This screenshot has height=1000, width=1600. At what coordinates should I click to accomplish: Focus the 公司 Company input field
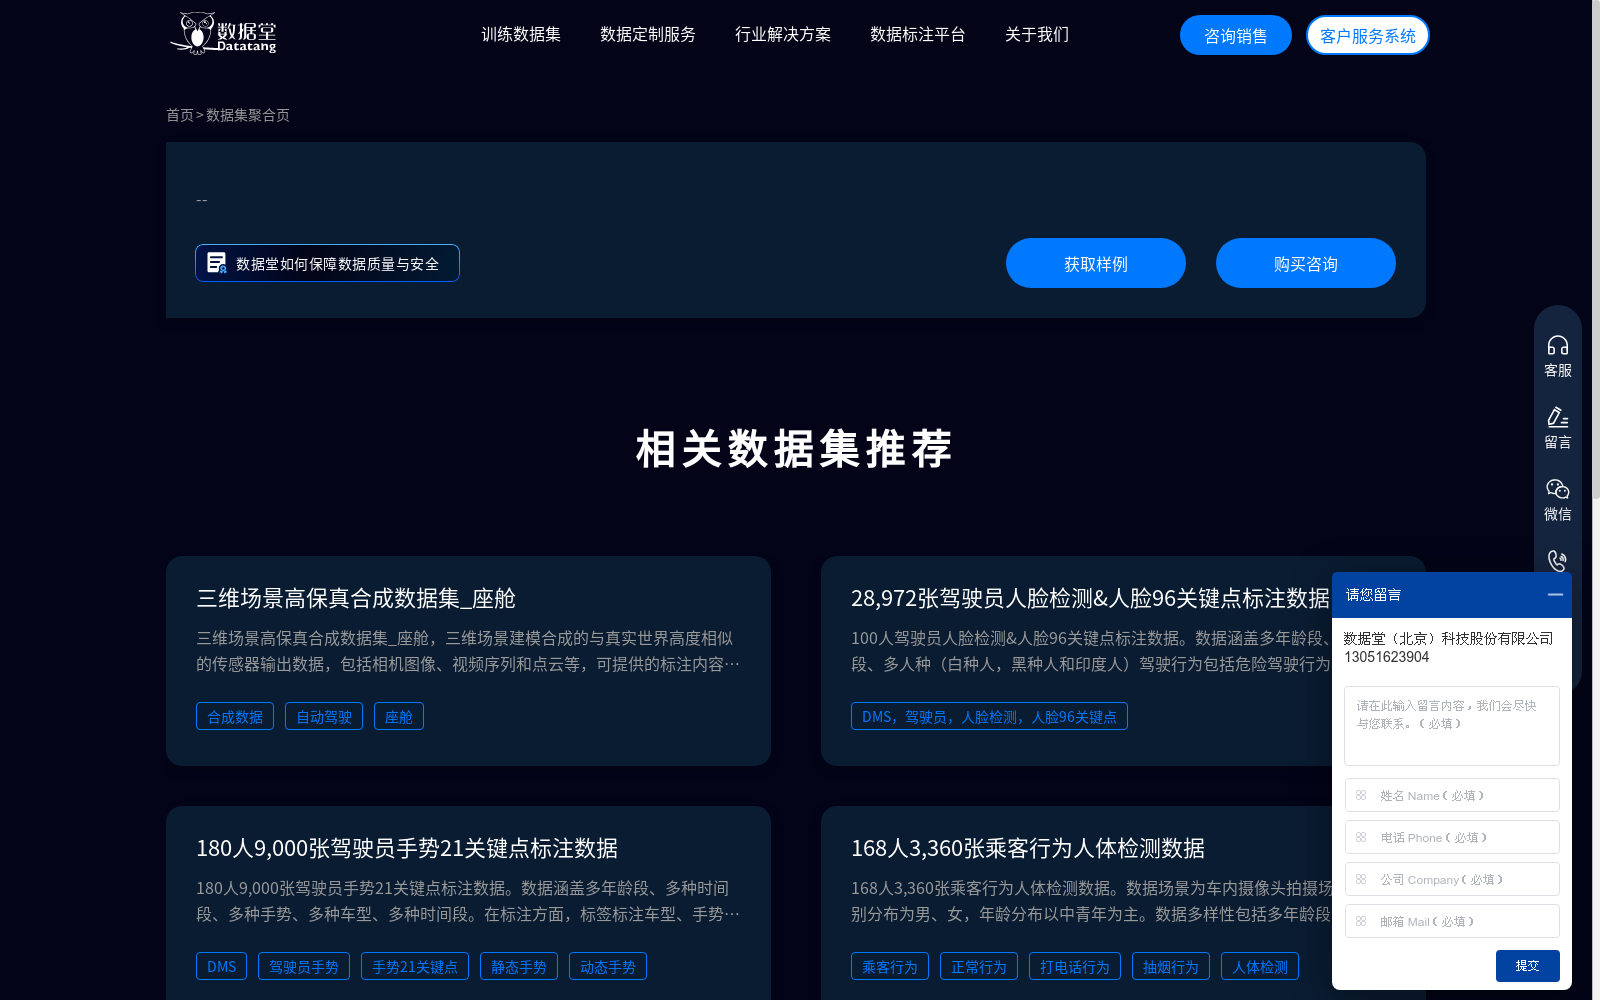1452,879
